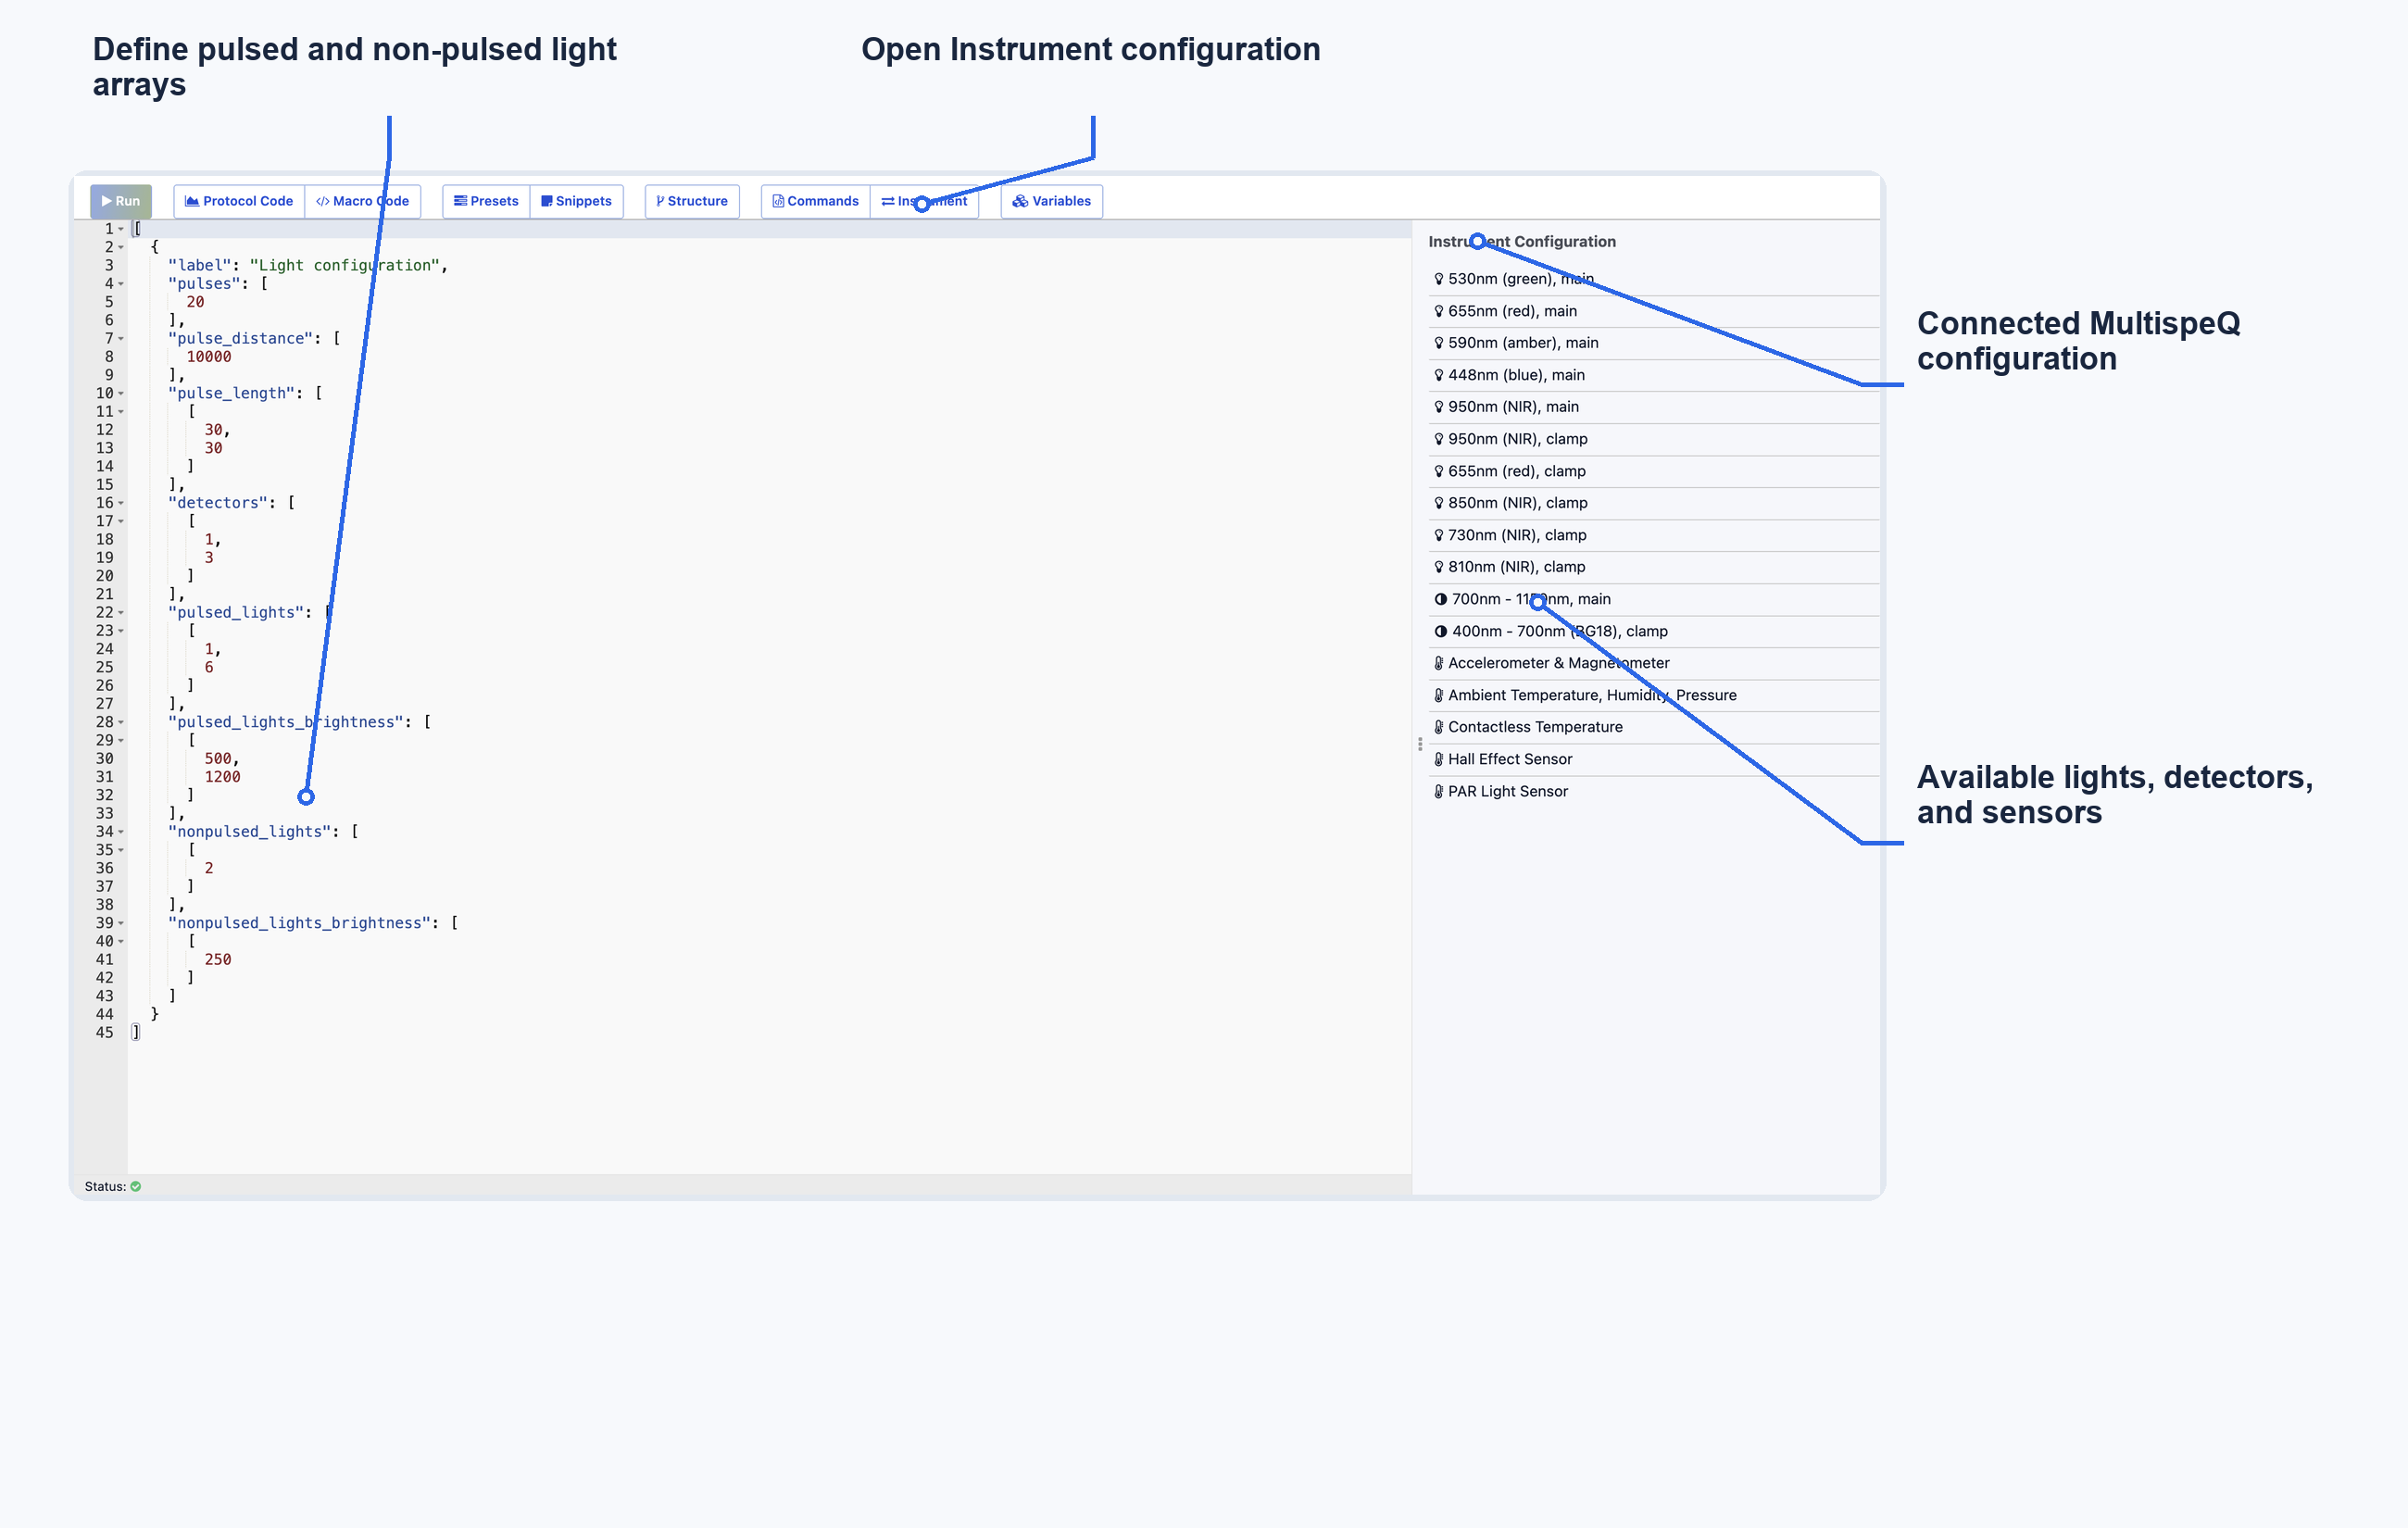Collapse the detectors array at line 16
The height and width of the screenshot is (1528, 2408).
(121, 503)
